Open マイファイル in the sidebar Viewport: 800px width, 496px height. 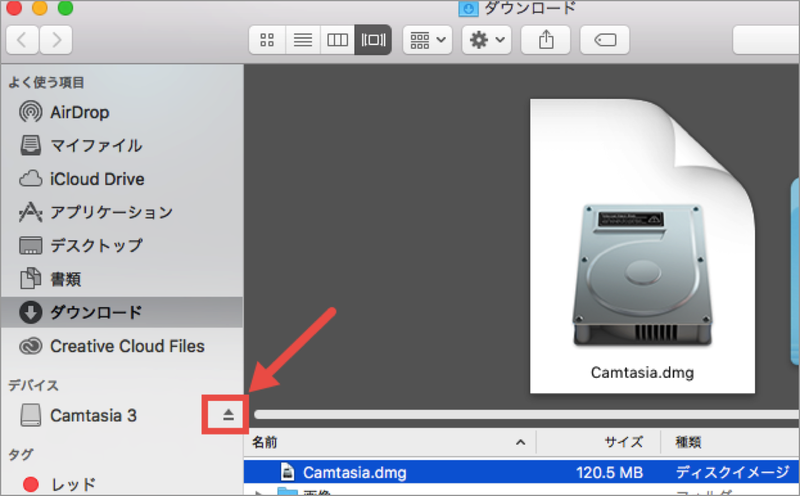(121, 145)
